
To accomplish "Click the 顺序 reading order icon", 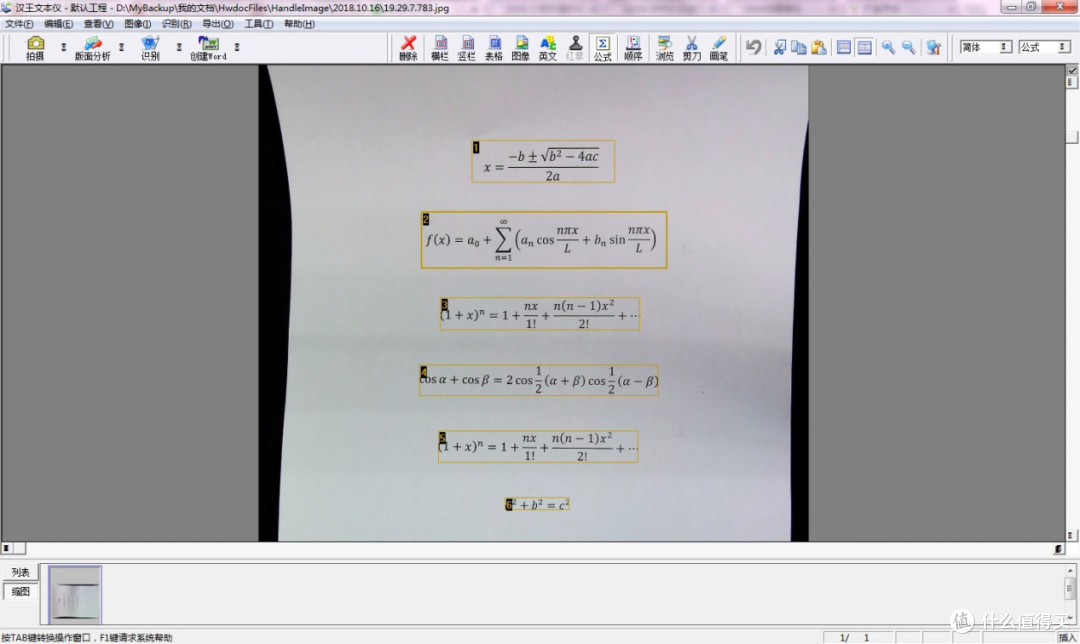I will pos(633,48).
